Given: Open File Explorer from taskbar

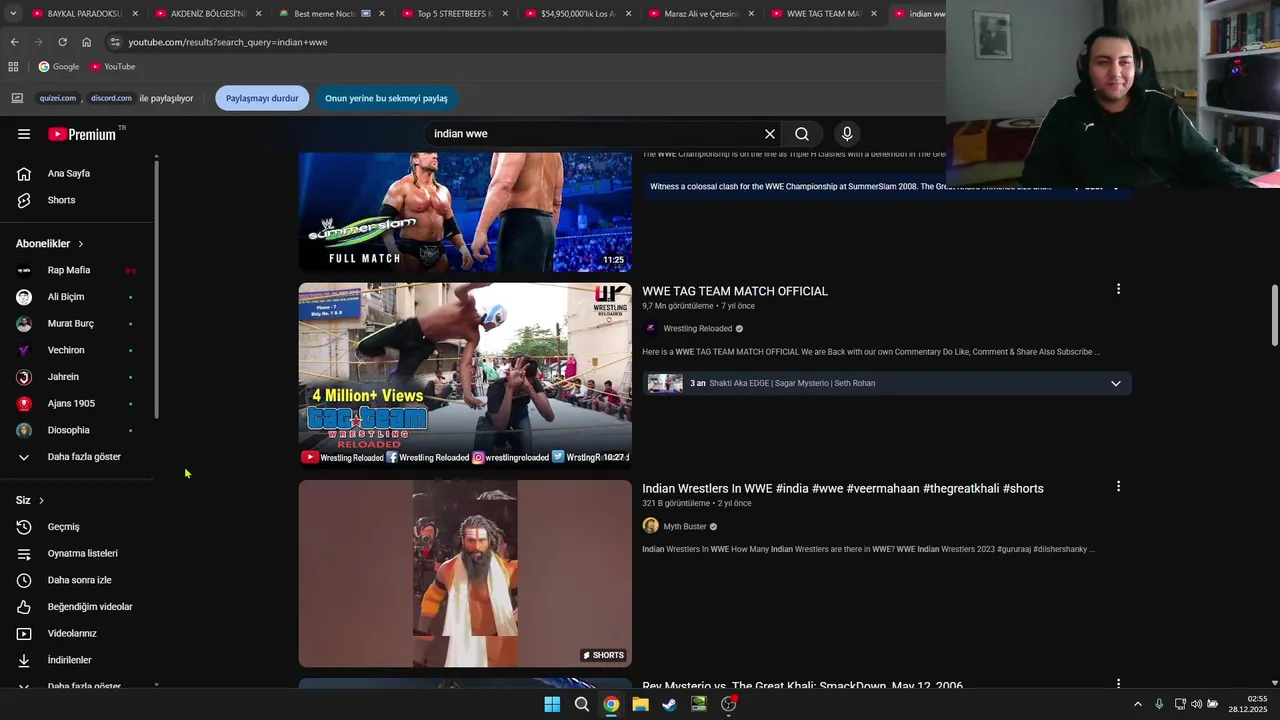Looking at the screenshot, I should (640, 704).
